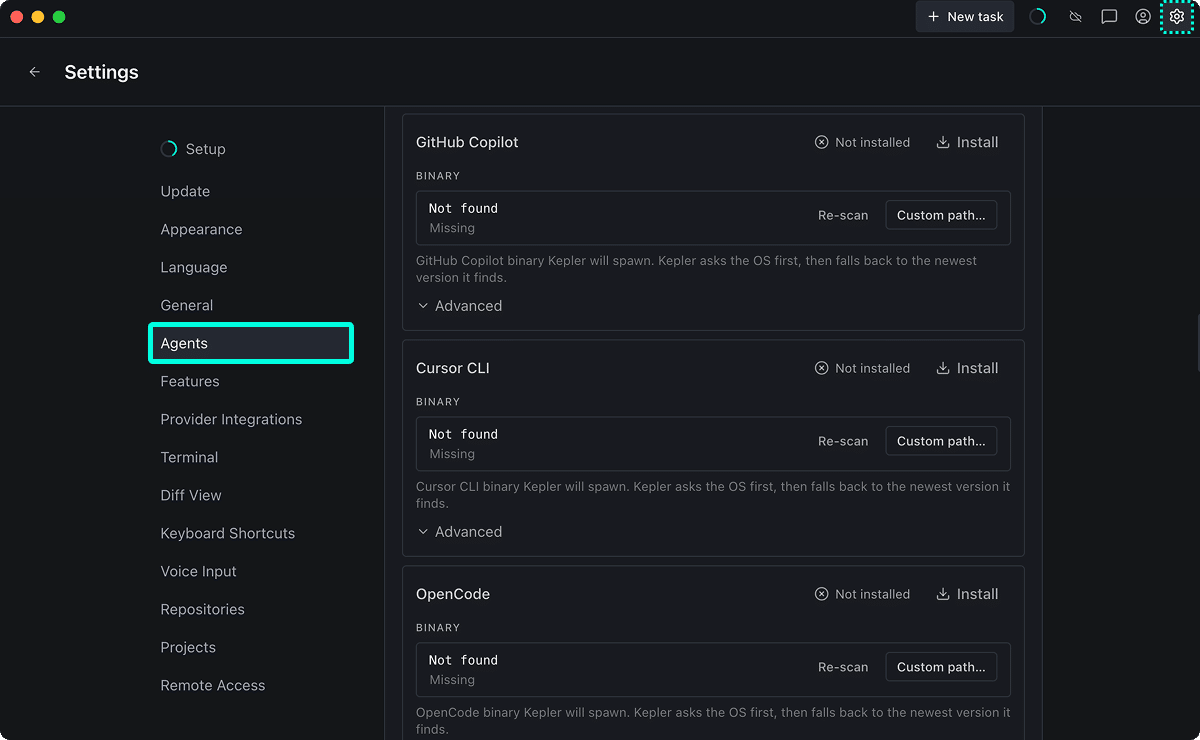Install Cursor CLI agent

(967, 368)
